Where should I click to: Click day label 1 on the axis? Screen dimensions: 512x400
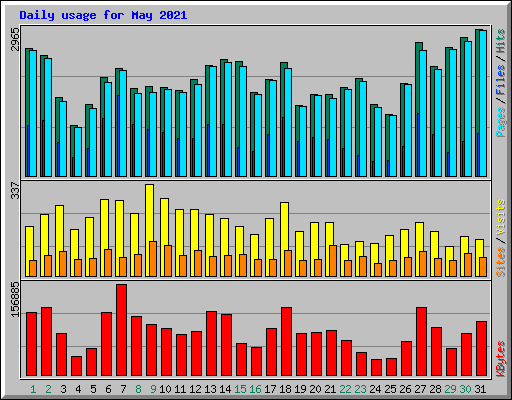coord(33,389)
